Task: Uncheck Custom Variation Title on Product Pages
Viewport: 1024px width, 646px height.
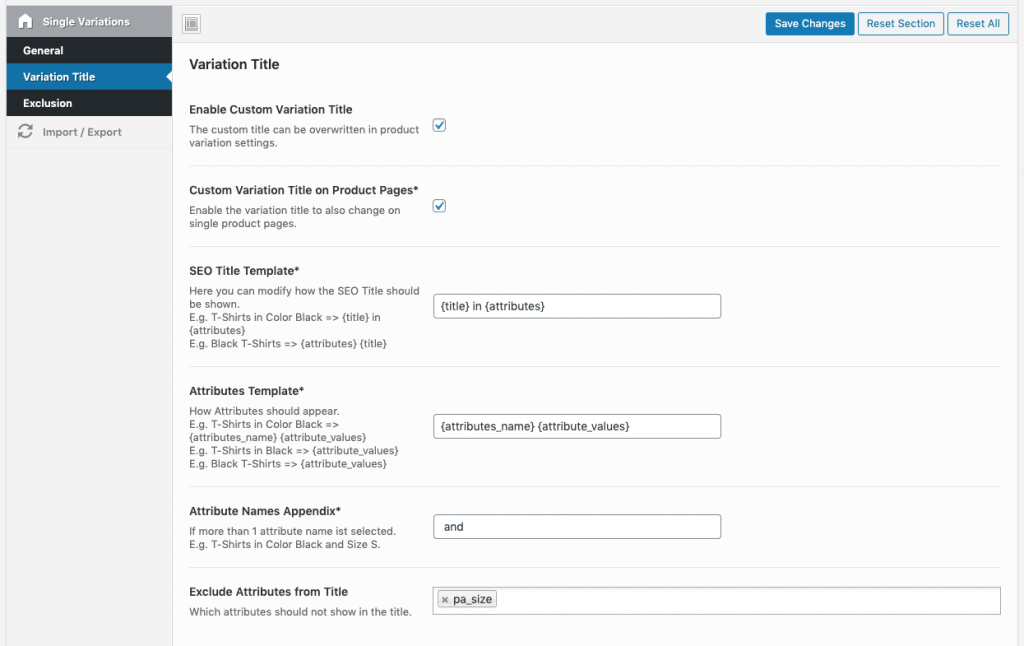Action: (x=439, y=206)
